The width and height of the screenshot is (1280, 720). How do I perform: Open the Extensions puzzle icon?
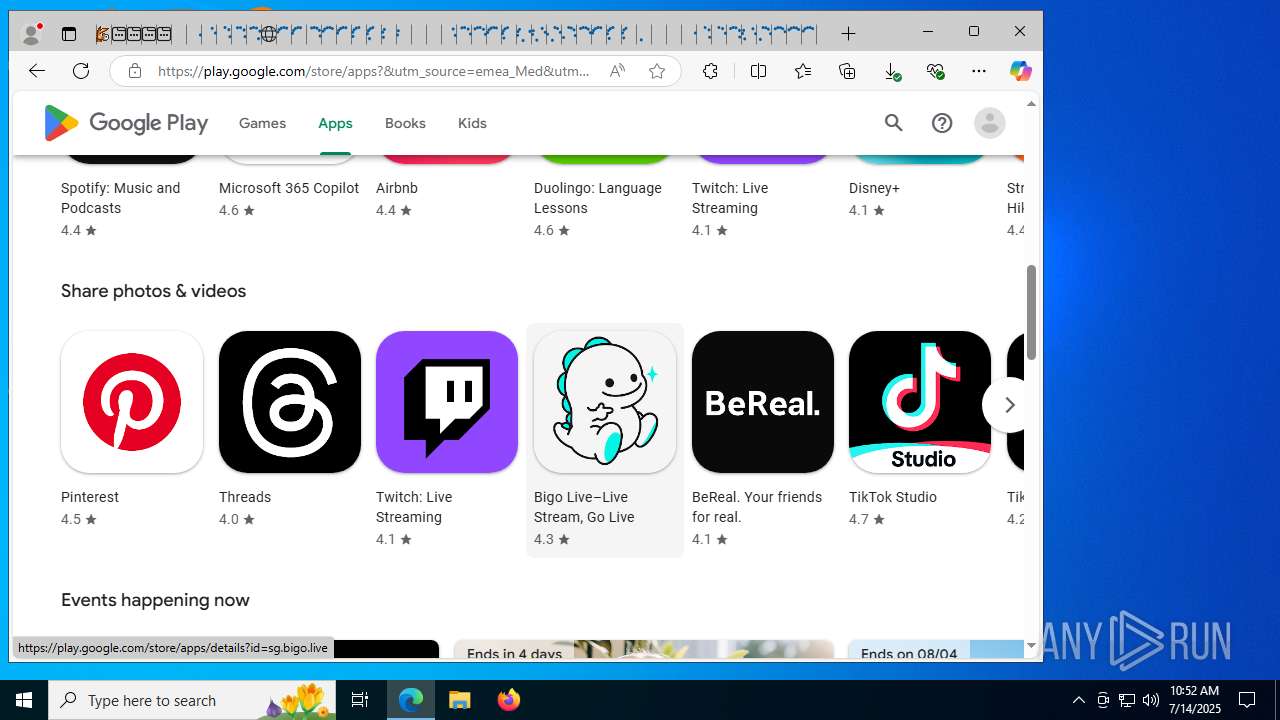pos(710,71)
